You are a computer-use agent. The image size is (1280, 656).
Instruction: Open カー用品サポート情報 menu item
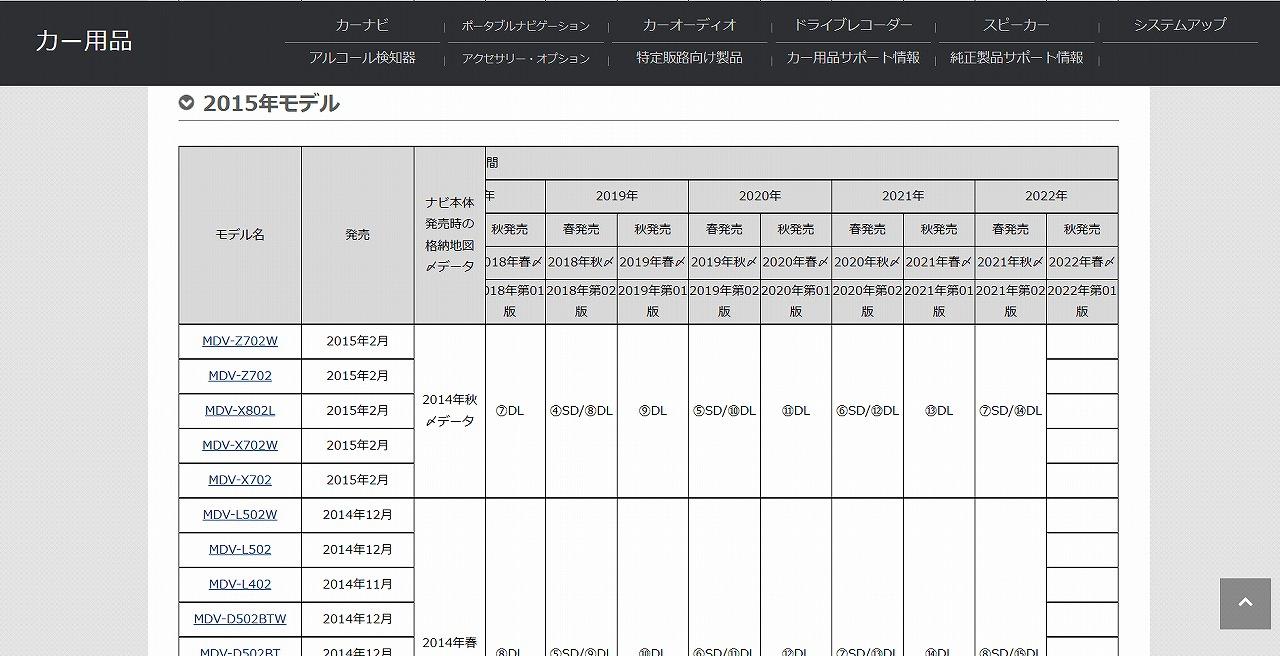pos(853,58)
